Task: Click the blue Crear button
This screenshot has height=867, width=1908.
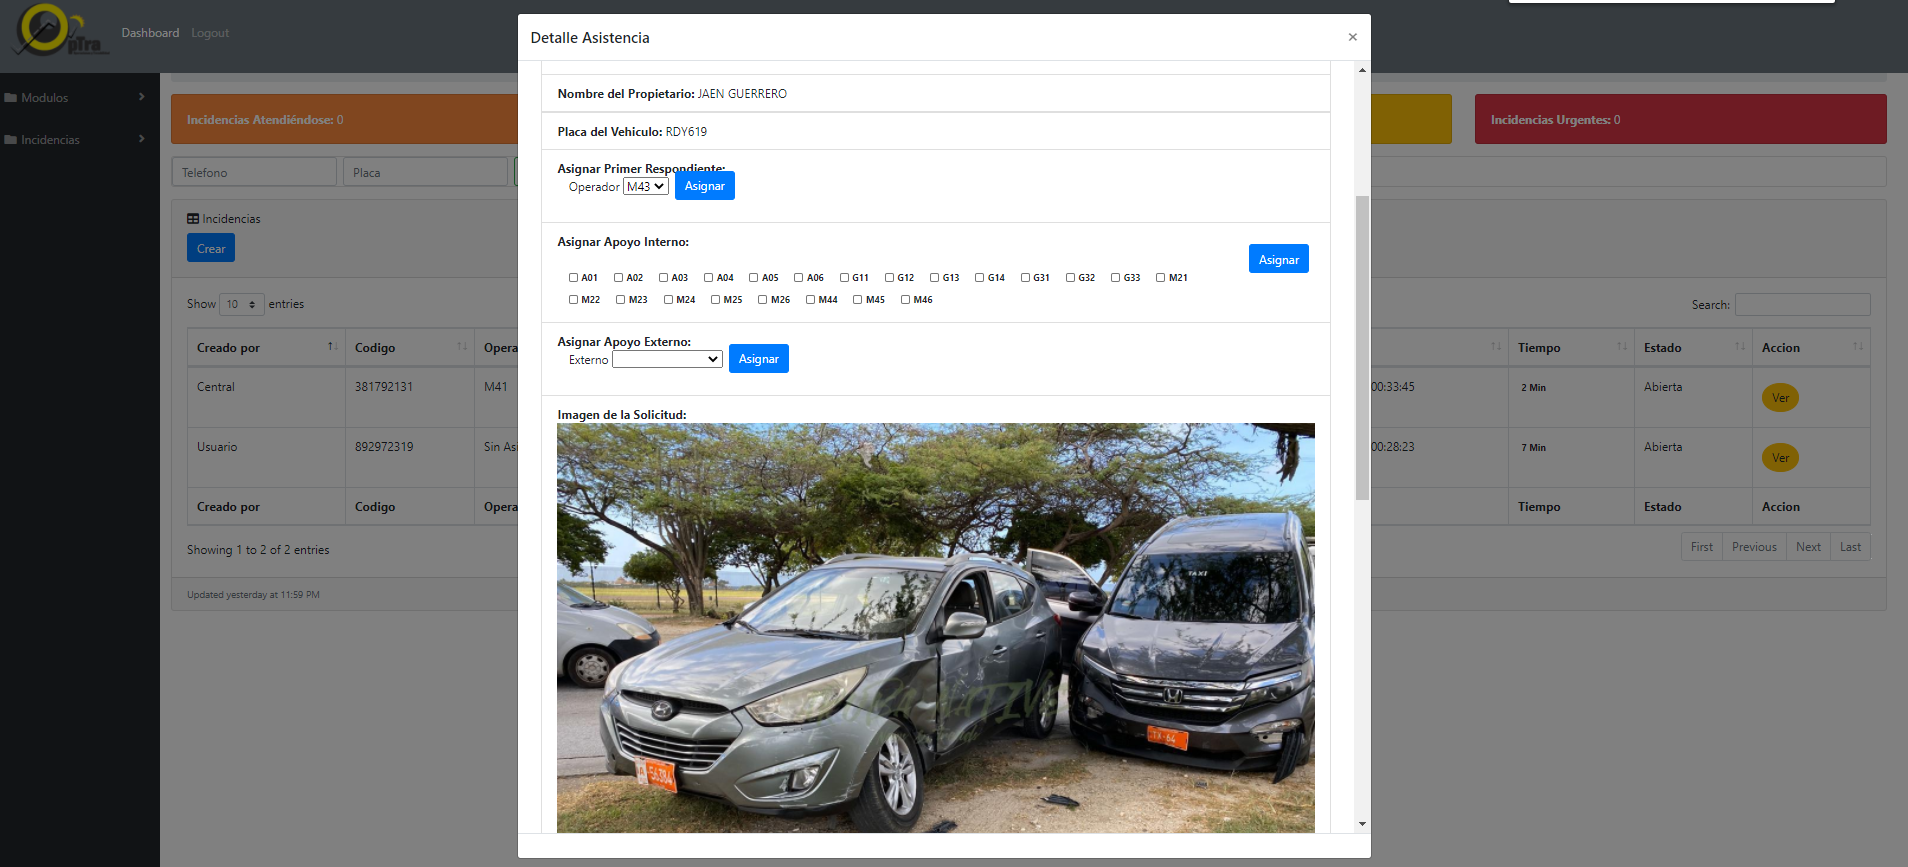Action: [x=211, y=248]
